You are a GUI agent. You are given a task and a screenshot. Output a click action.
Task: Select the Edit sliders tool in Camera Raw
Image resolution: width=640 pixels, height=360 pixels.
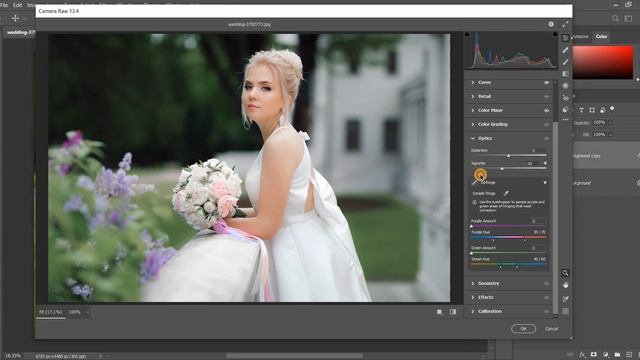point(565,38)
